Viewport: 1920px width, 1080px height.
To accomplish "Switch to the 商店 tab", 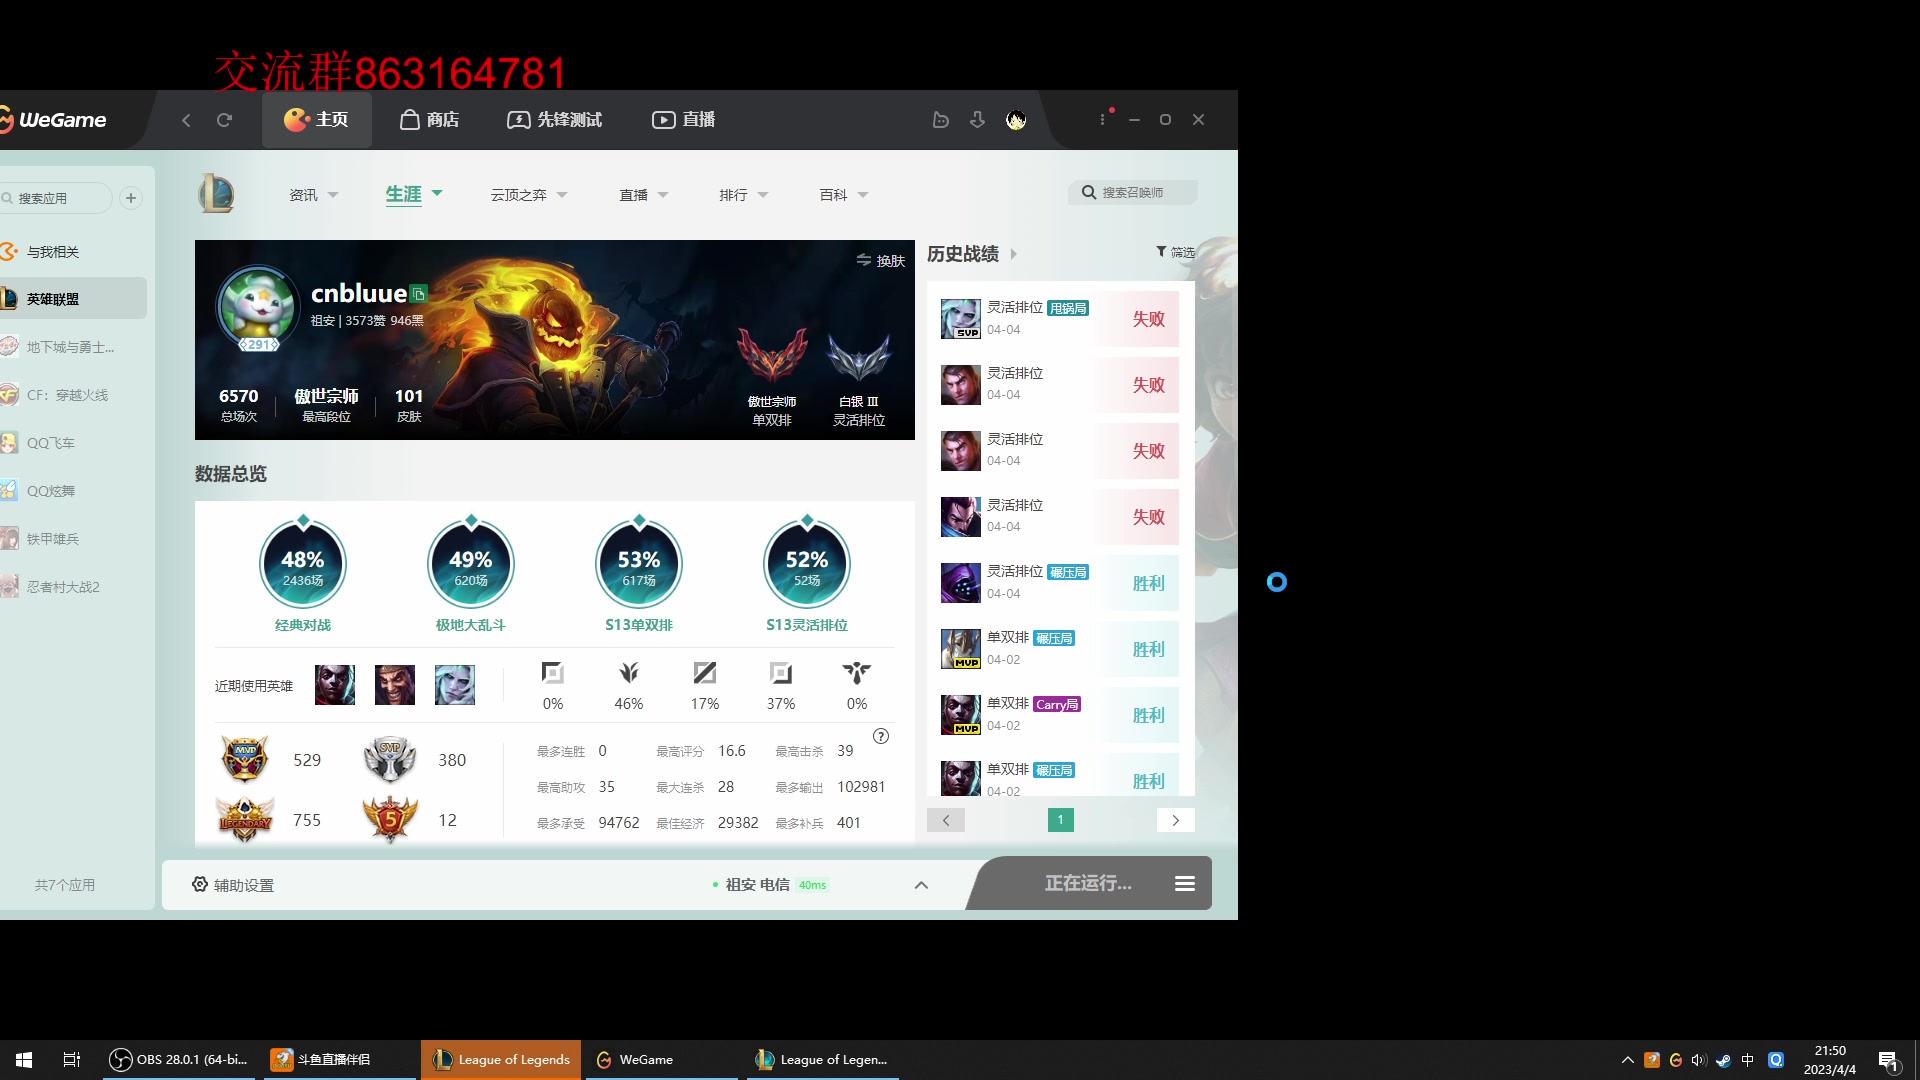I will [429, 119].
